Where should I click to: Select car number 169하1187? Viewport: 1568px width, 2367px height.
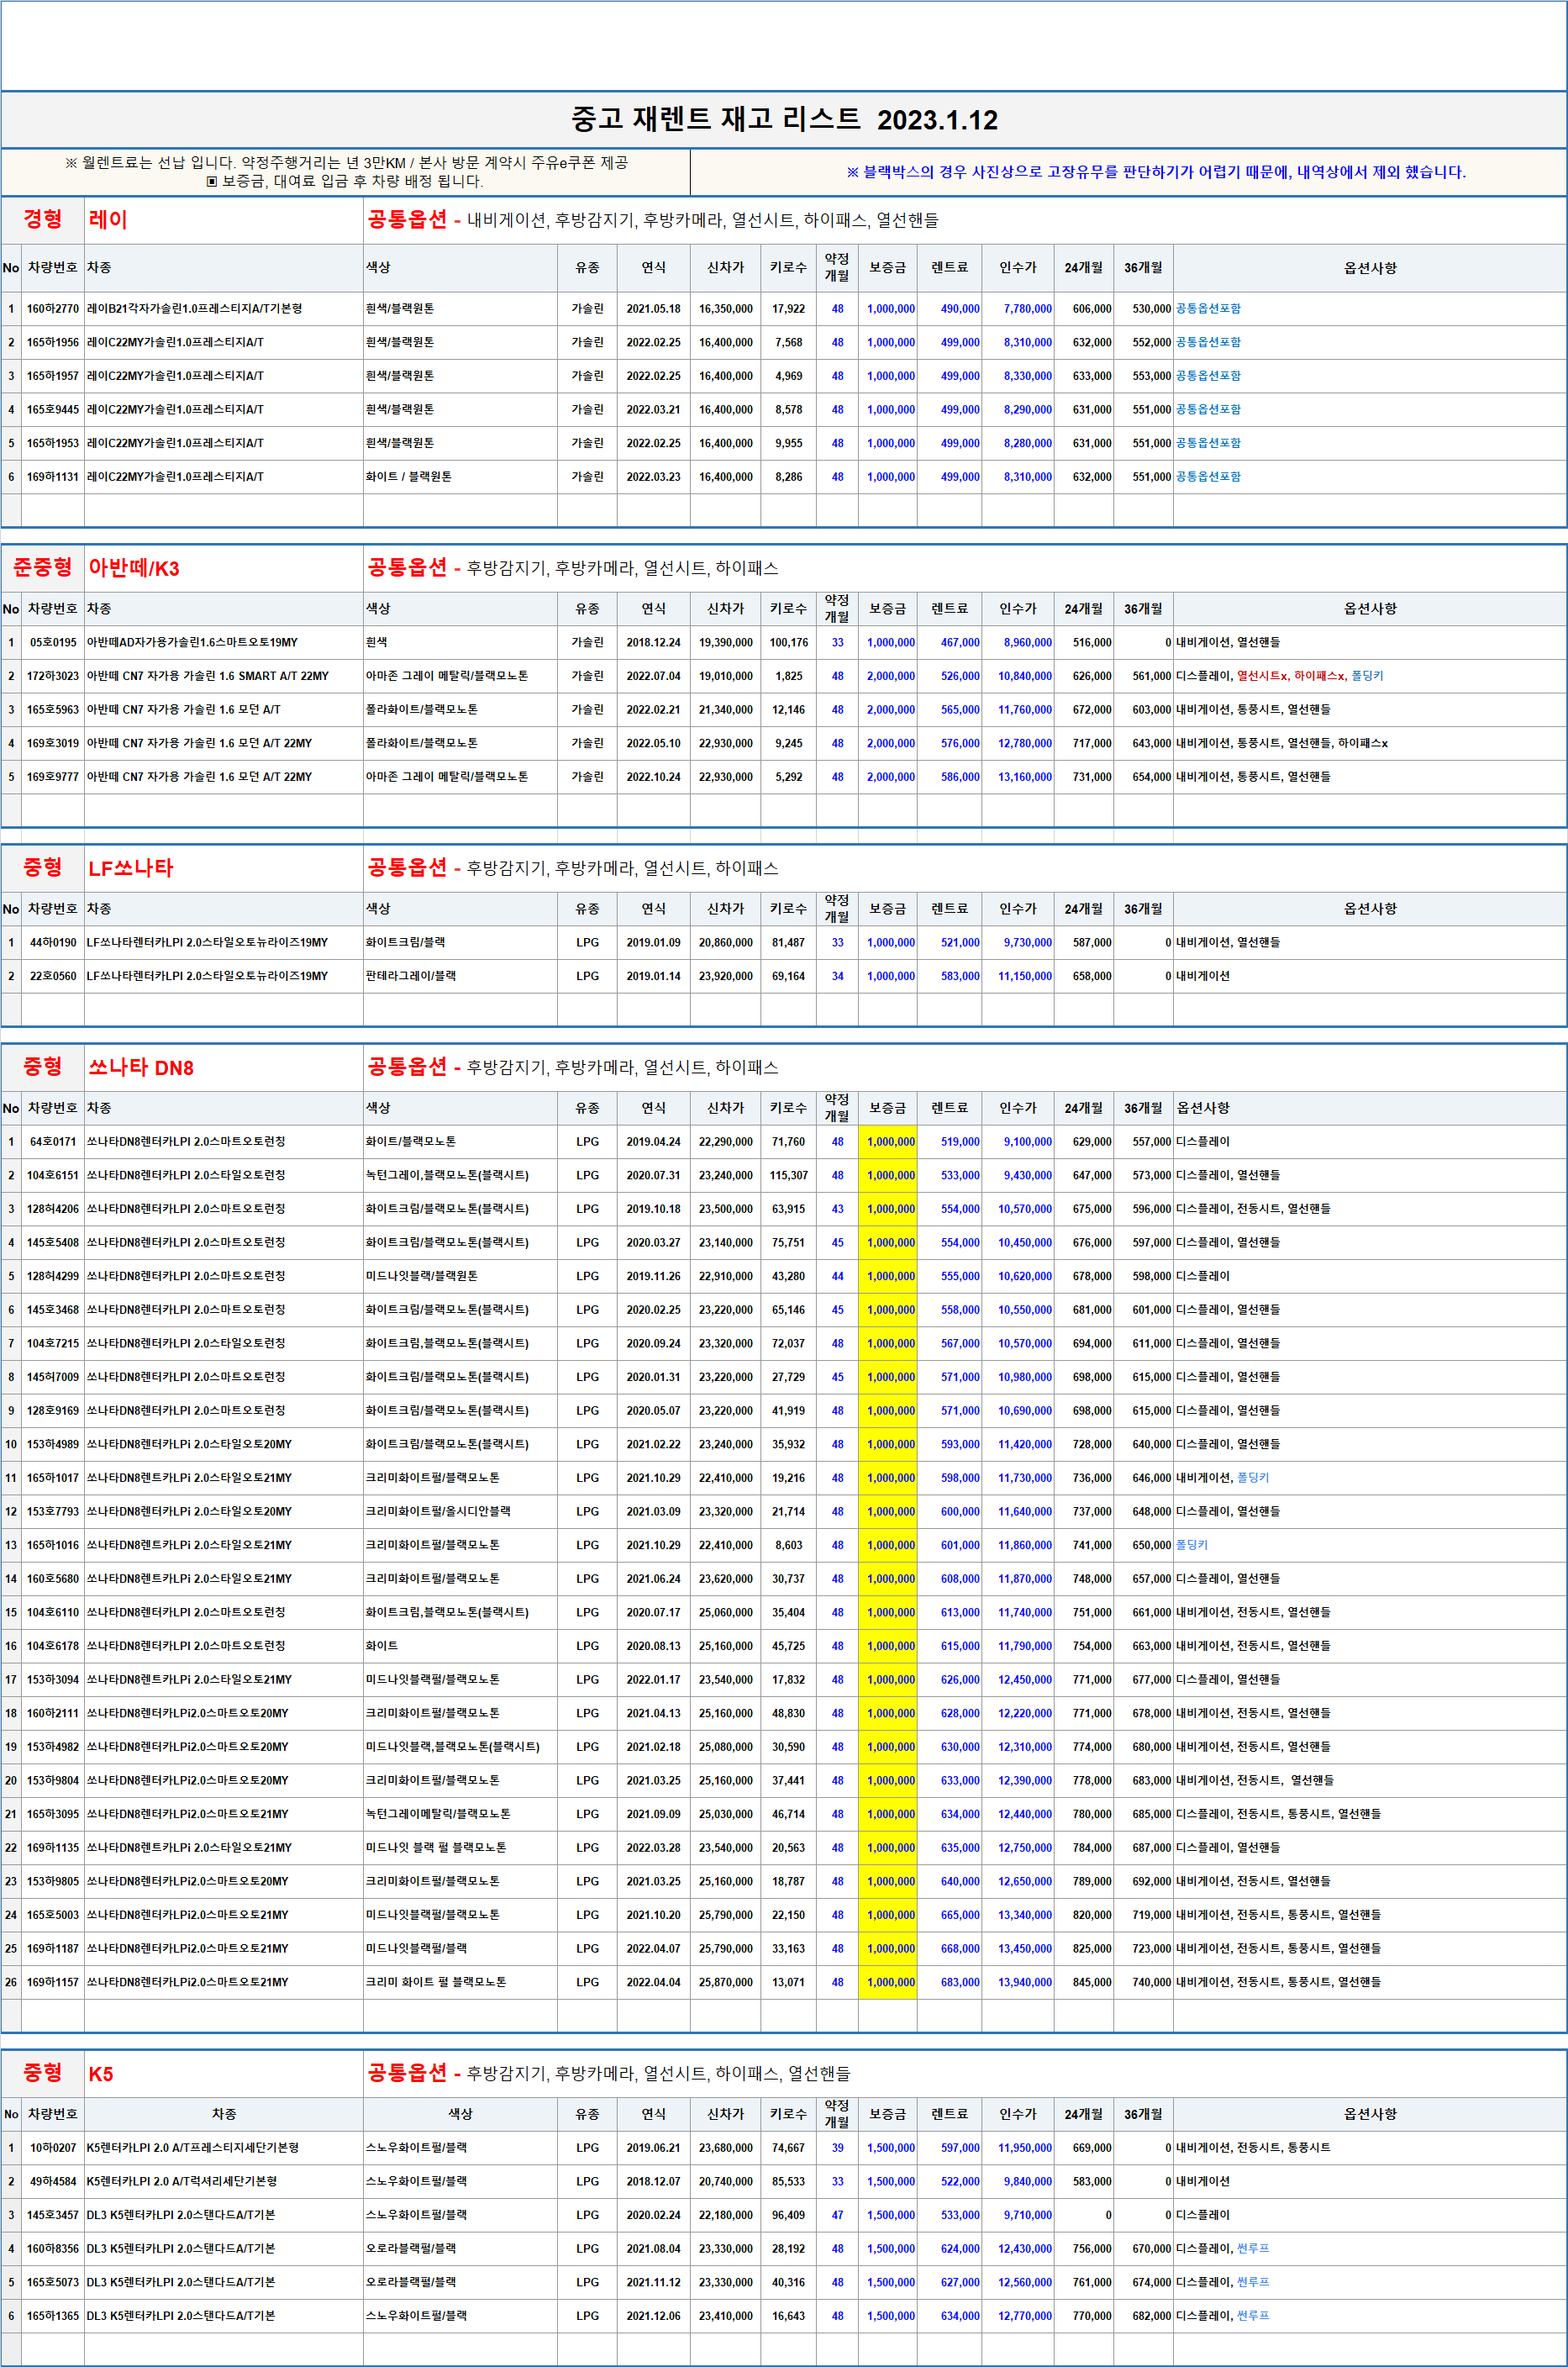coord(53,1948)
